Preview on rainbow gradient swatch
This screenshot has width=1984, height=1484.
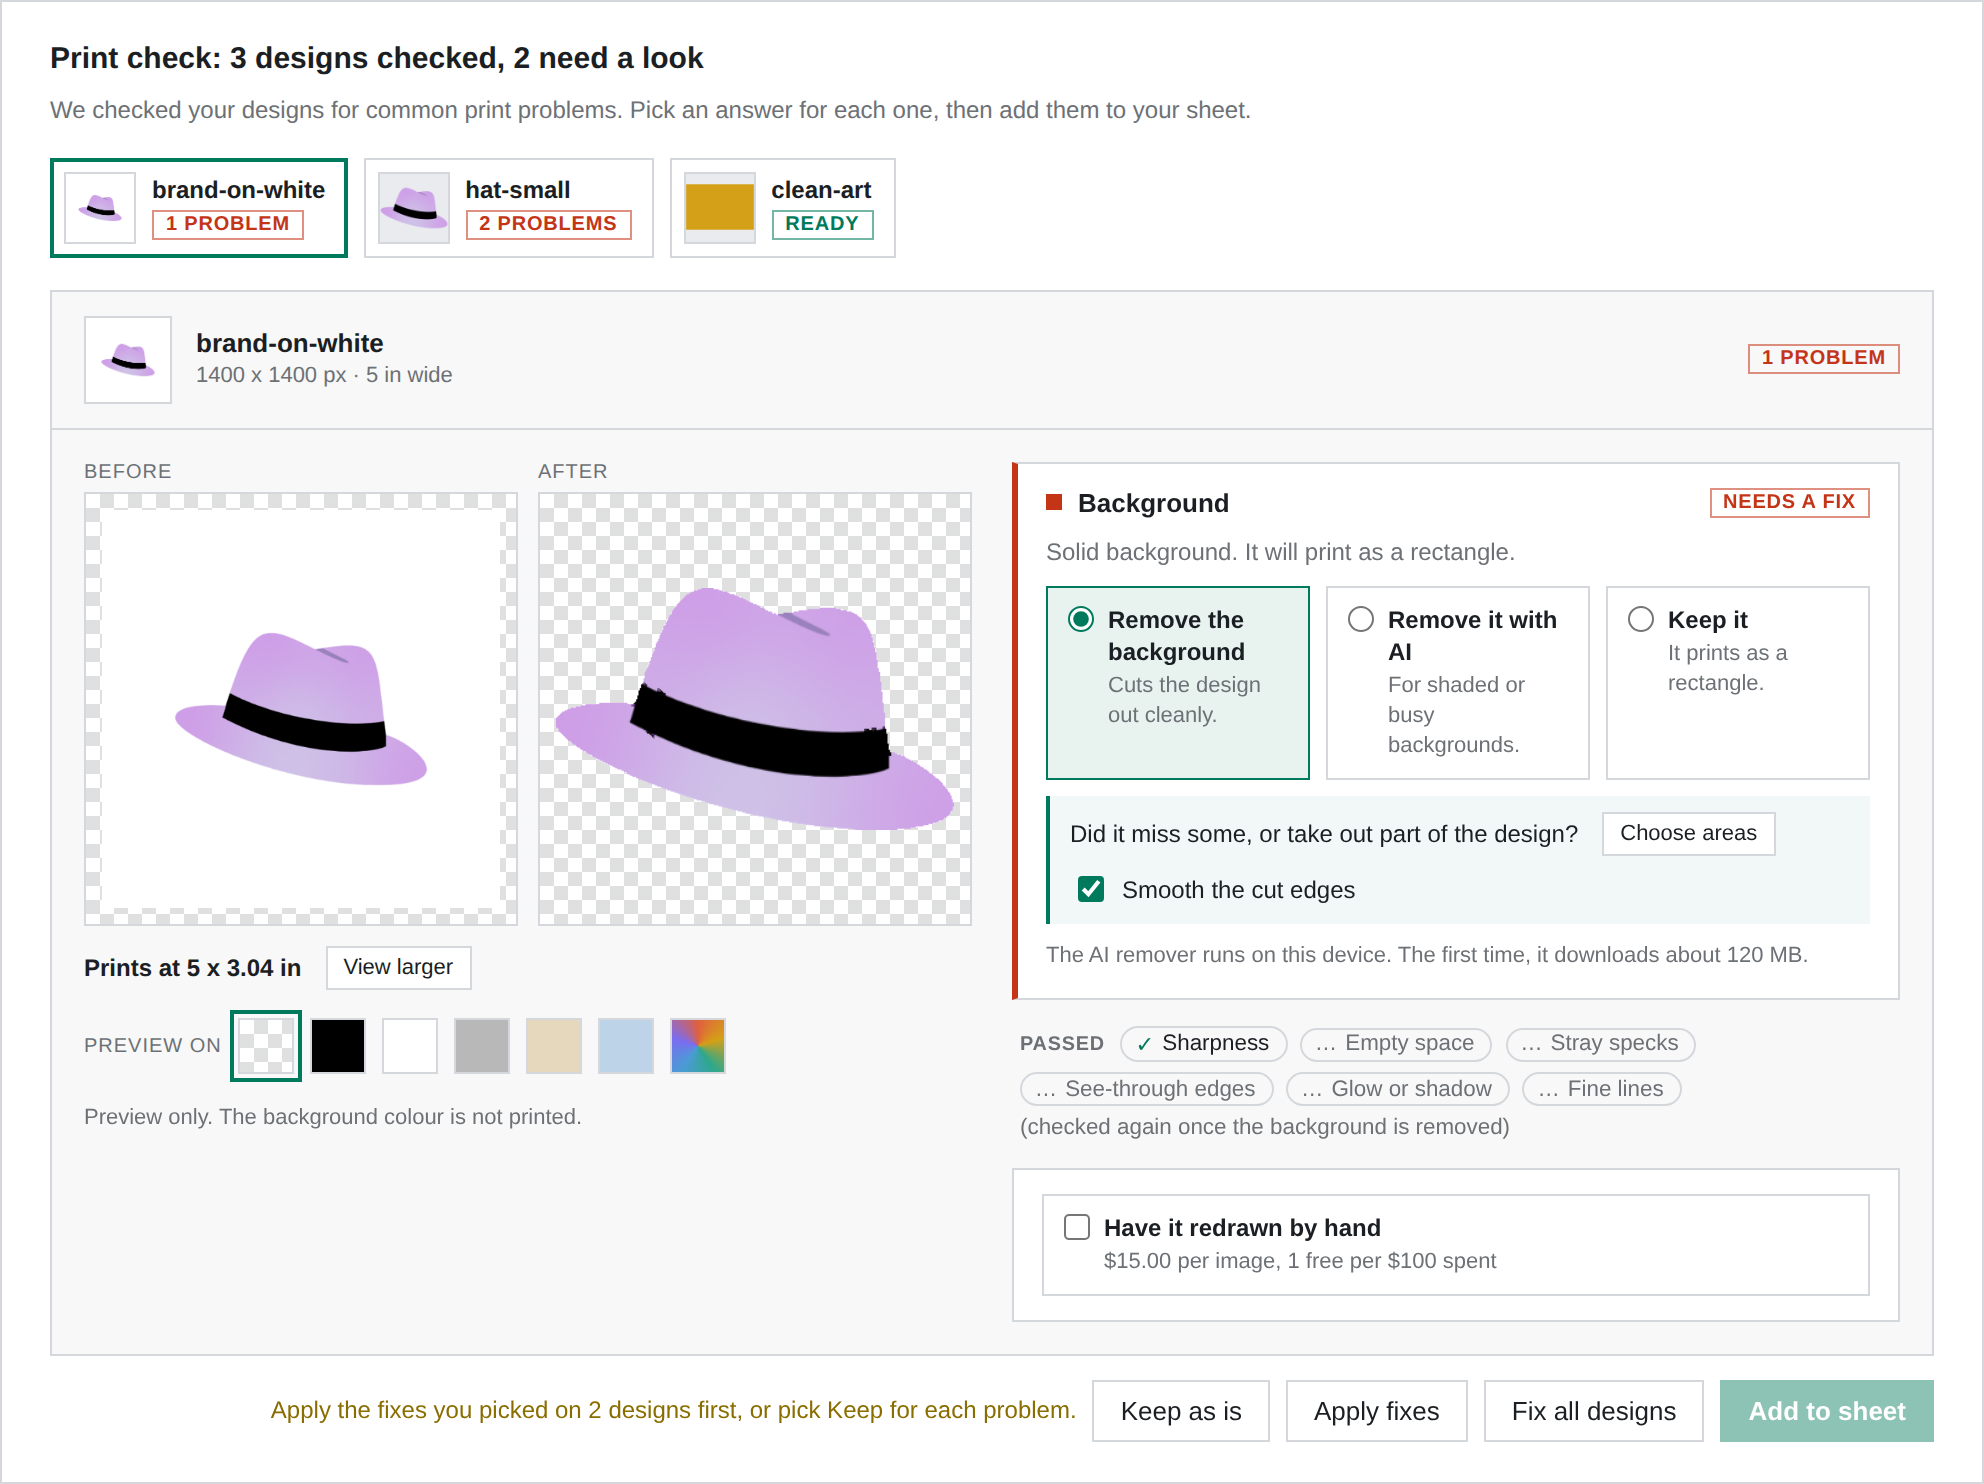tap(698, 1046)
